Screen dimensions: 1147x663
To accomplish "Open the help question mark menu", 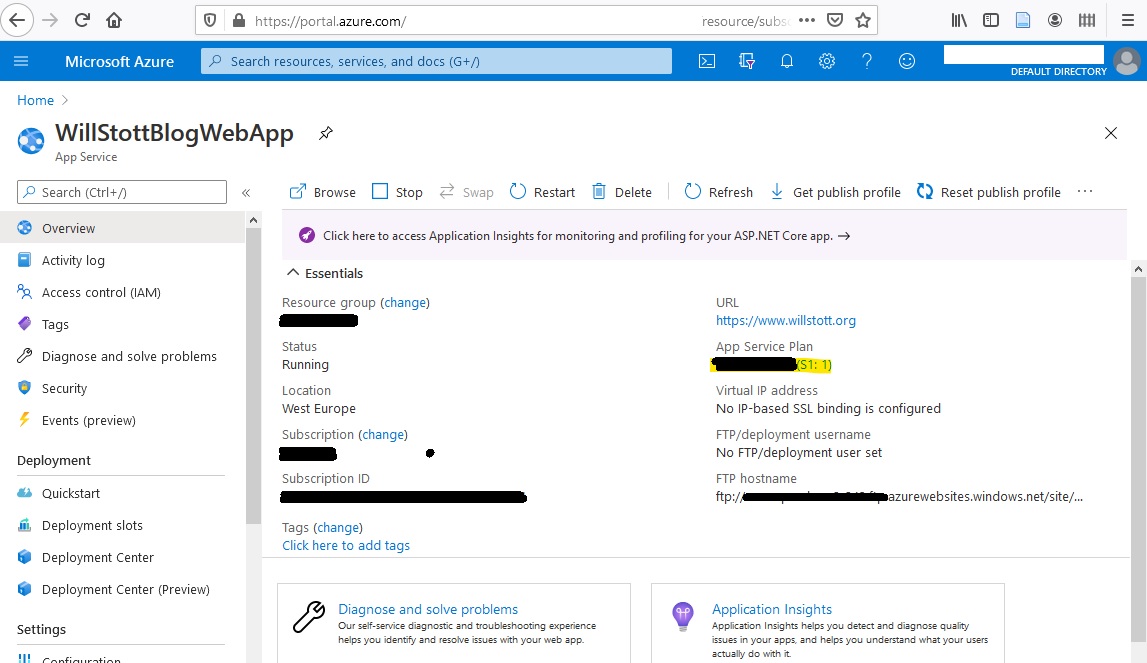I will click(866, 61).
